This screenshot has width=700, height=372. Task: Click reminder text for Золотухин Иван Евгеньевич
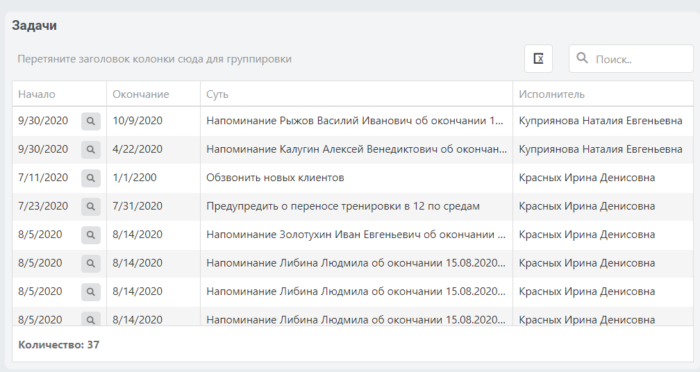click(x=355, y=234)
